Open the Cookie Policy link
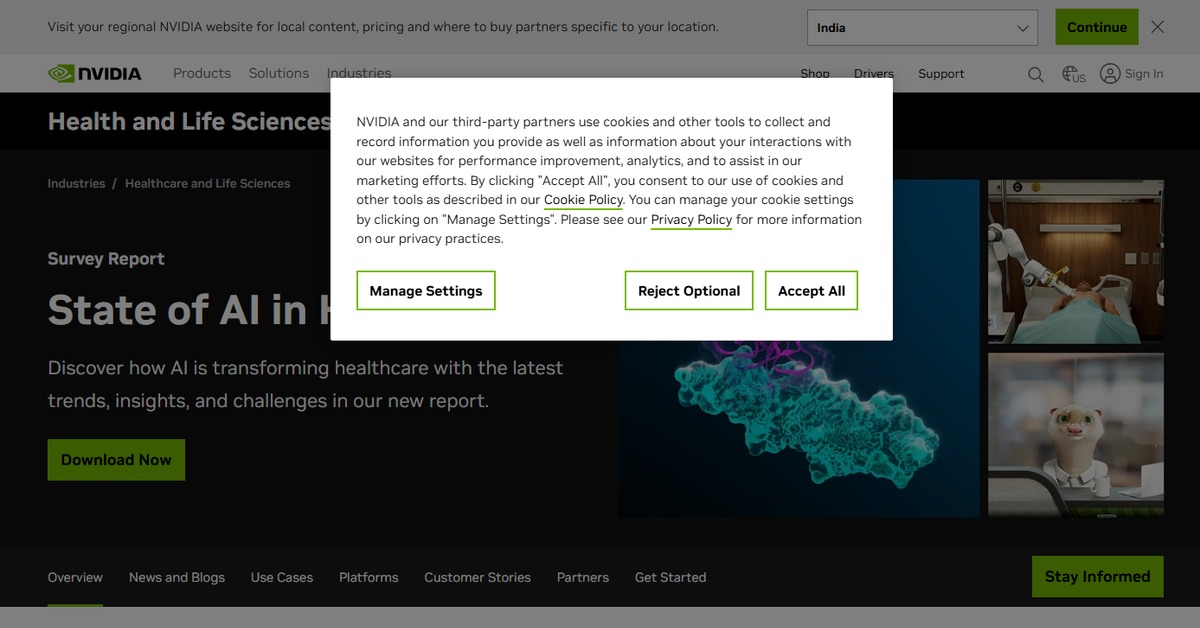Screen dimensions: 1200x628 point(583,200)
